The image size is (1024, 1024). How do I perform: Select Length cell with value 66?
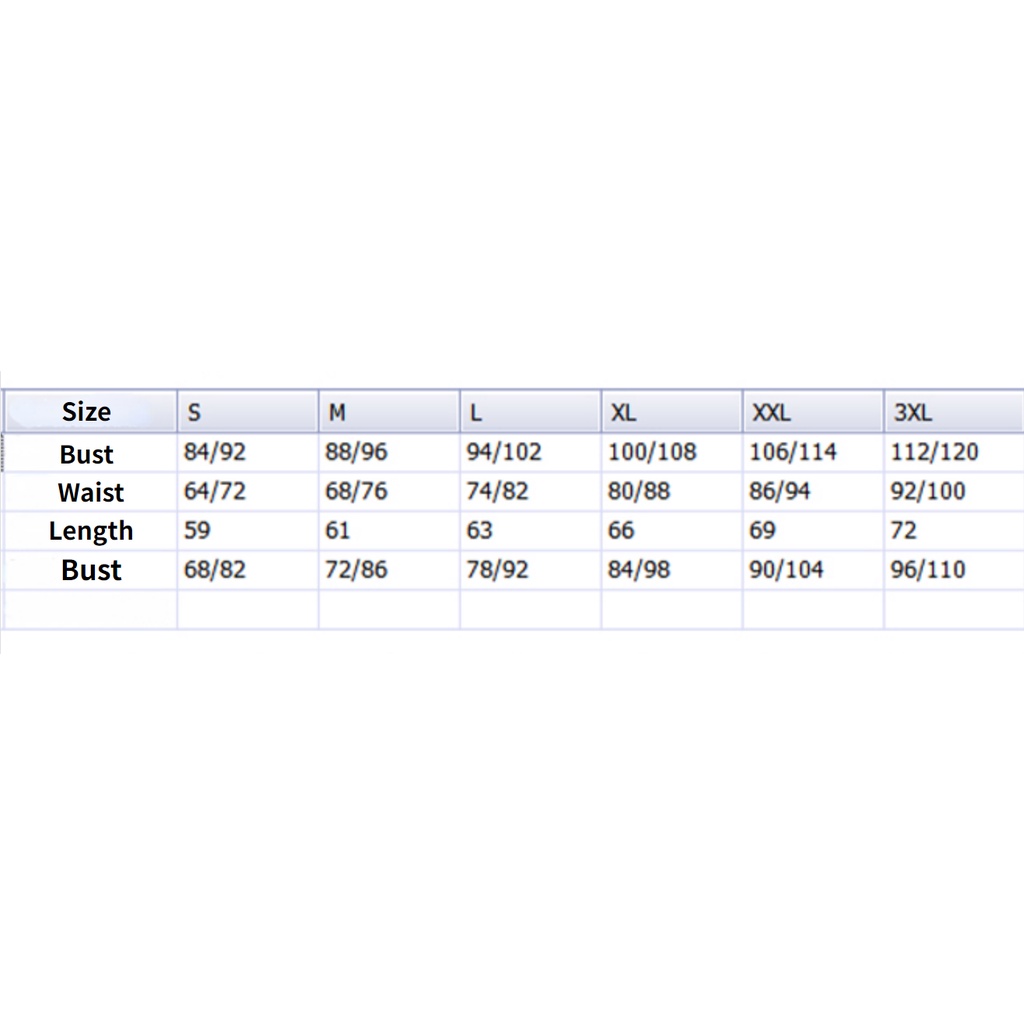(x=672, y=531)
